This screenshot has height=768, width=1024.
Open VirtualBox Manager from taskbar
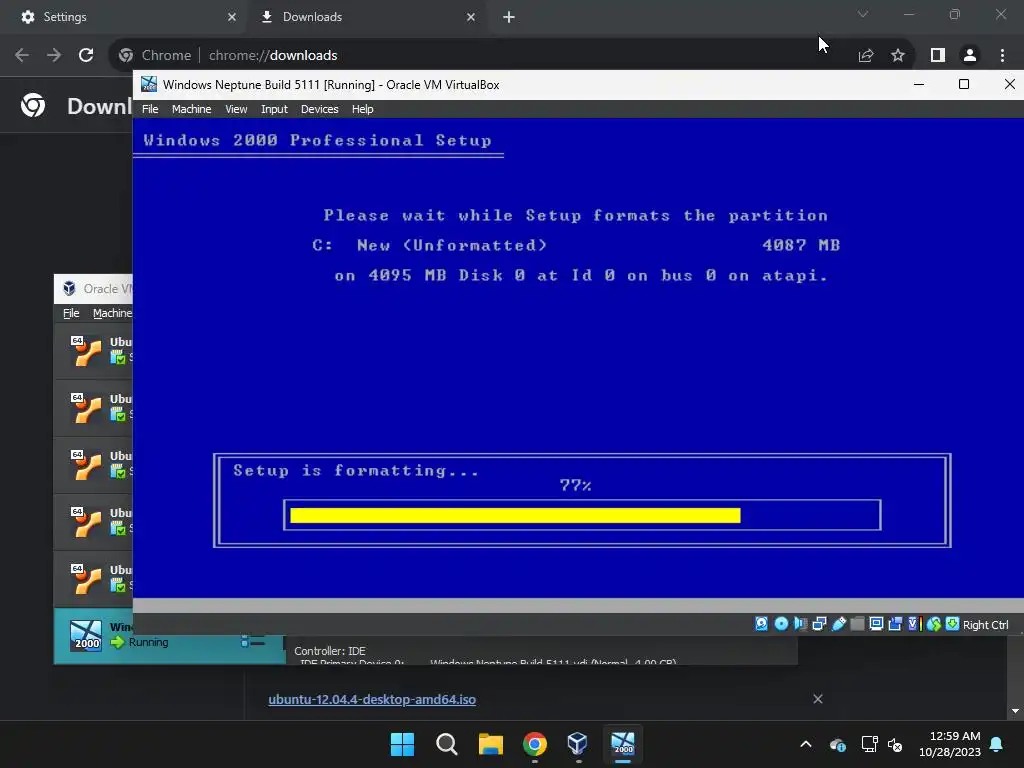[578, 744]
